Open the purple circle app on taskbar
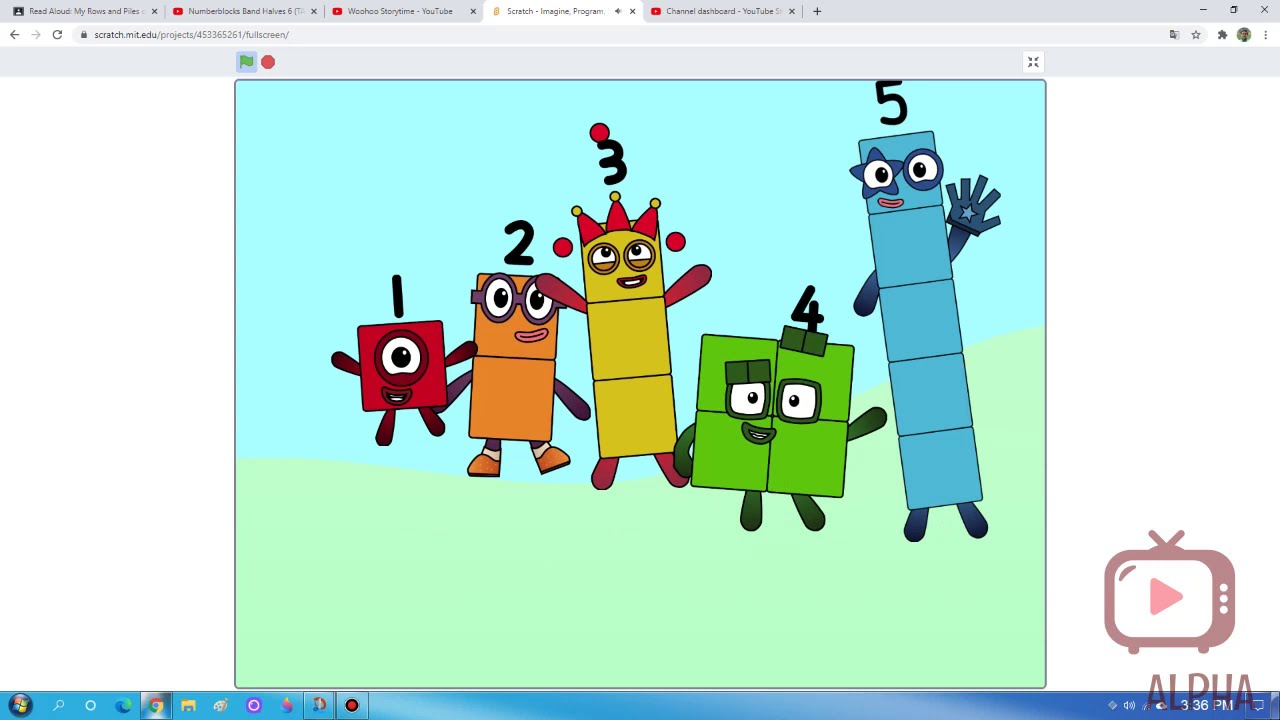Viewport: 1280px width, 720px height. (x=254, y=705)
